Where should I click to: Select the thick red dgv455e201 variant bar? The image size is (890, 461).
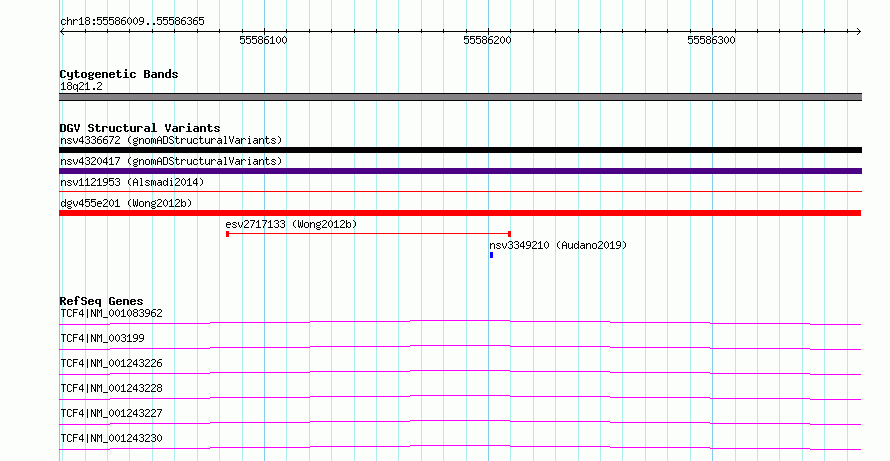click(460, 213)
